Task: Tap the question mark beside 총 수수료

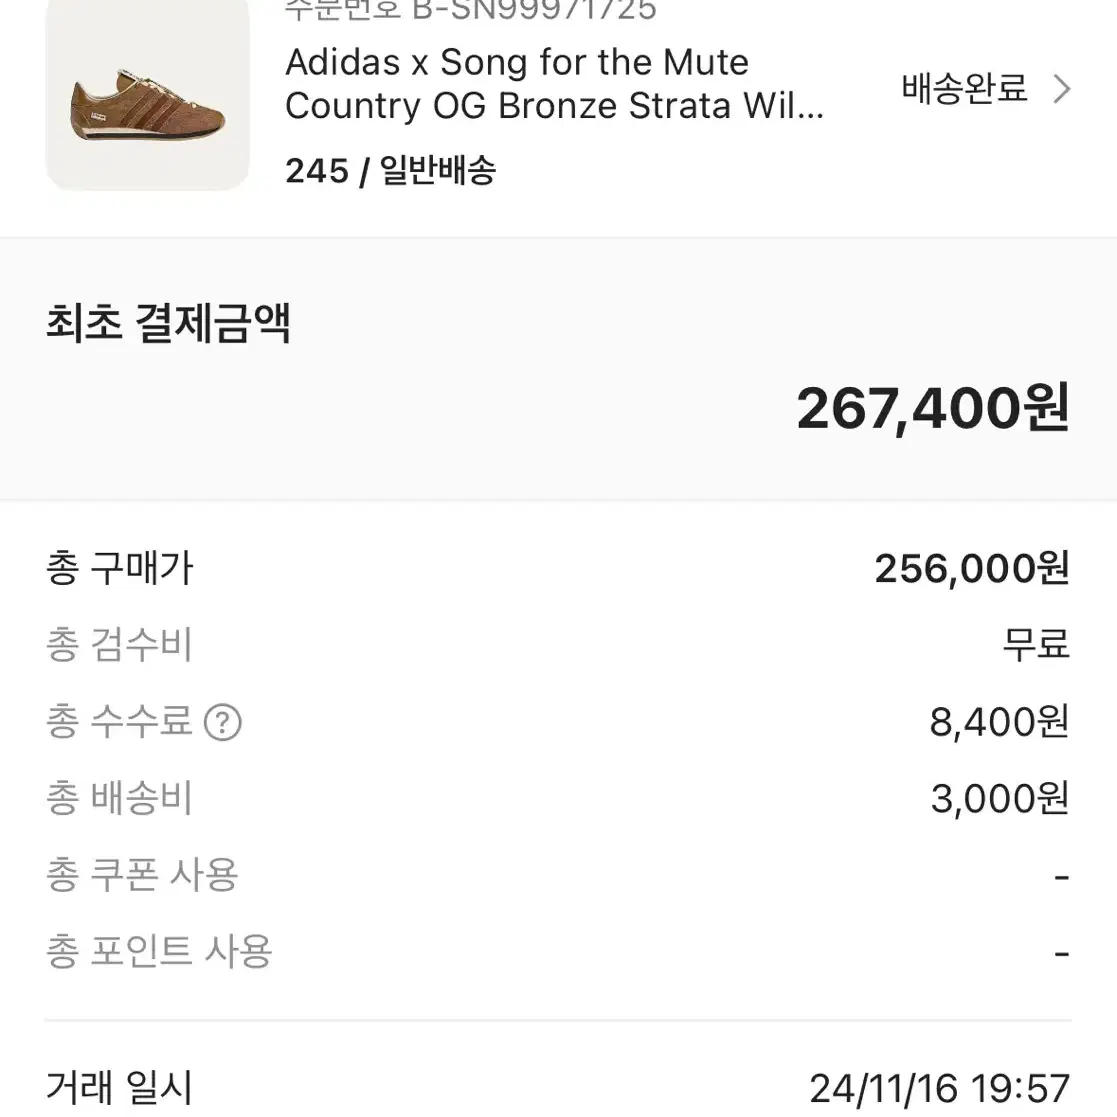Action: pos(223,722)
